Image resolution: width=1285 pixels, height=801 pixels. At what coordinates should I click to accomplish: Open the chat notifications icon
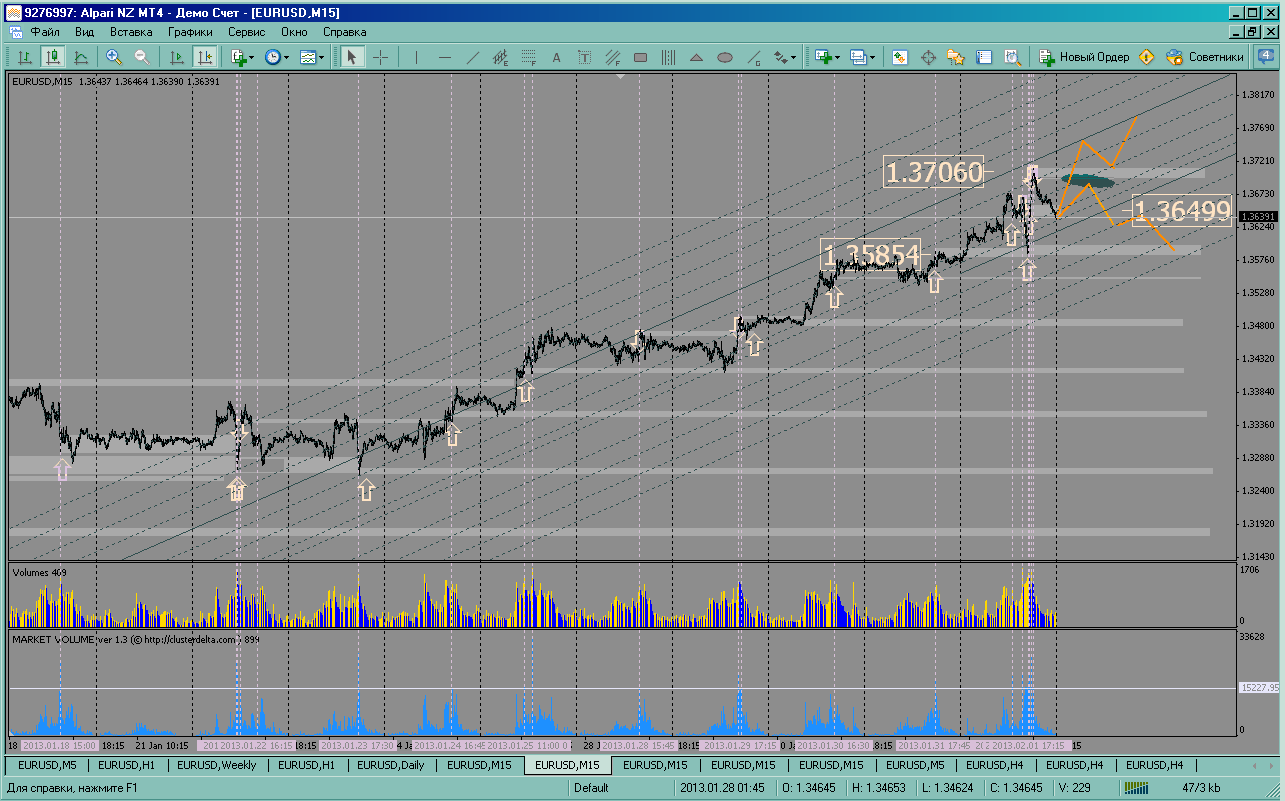pyautogui.click(x=1264, y=57)
